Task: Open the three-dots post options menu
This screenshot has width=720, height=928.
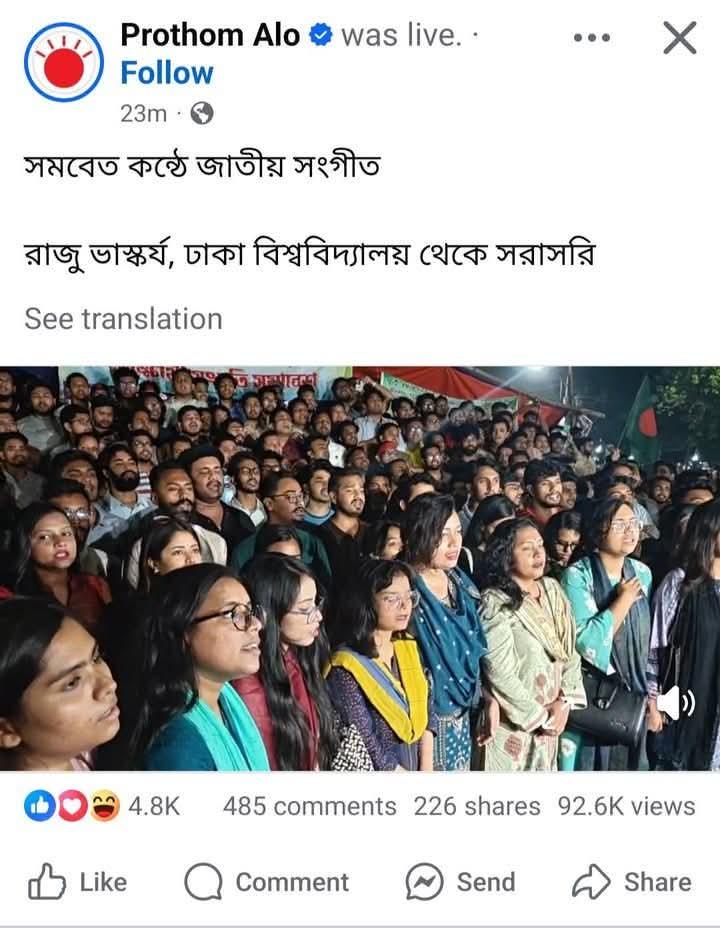Action: click(592, 38)
